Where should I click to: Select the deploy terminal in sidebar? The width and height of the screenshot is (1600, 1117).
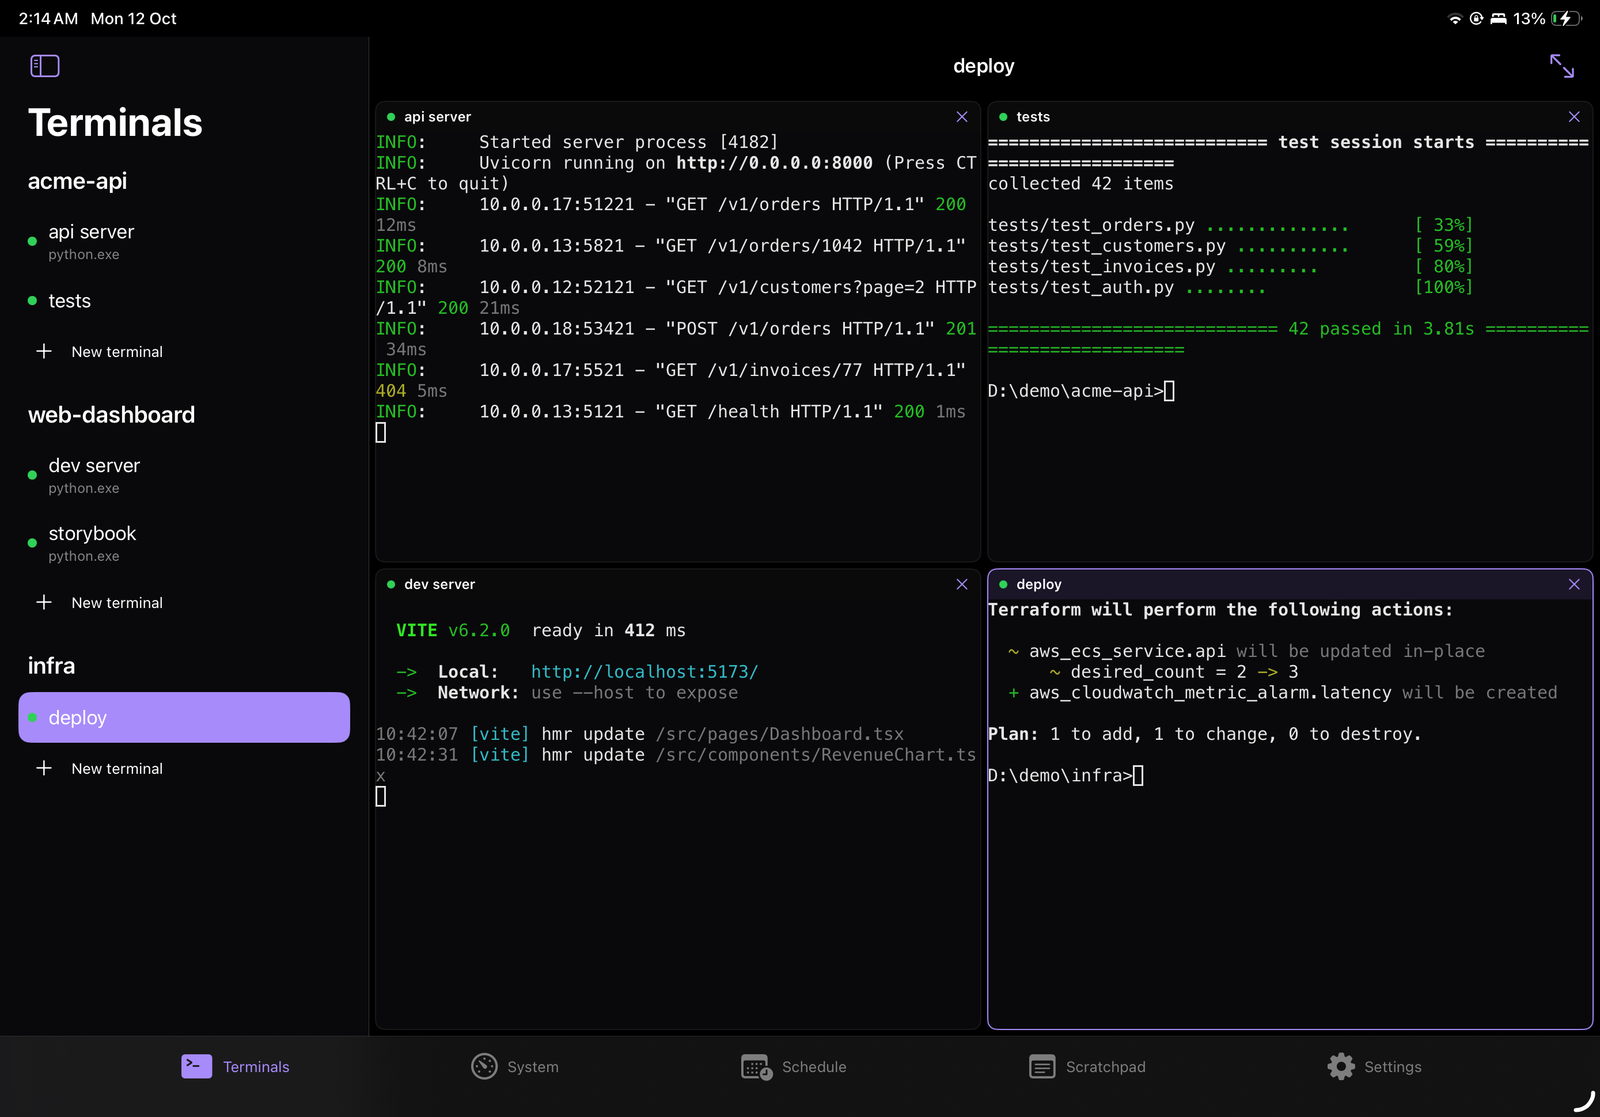click(x=185, y=718)
